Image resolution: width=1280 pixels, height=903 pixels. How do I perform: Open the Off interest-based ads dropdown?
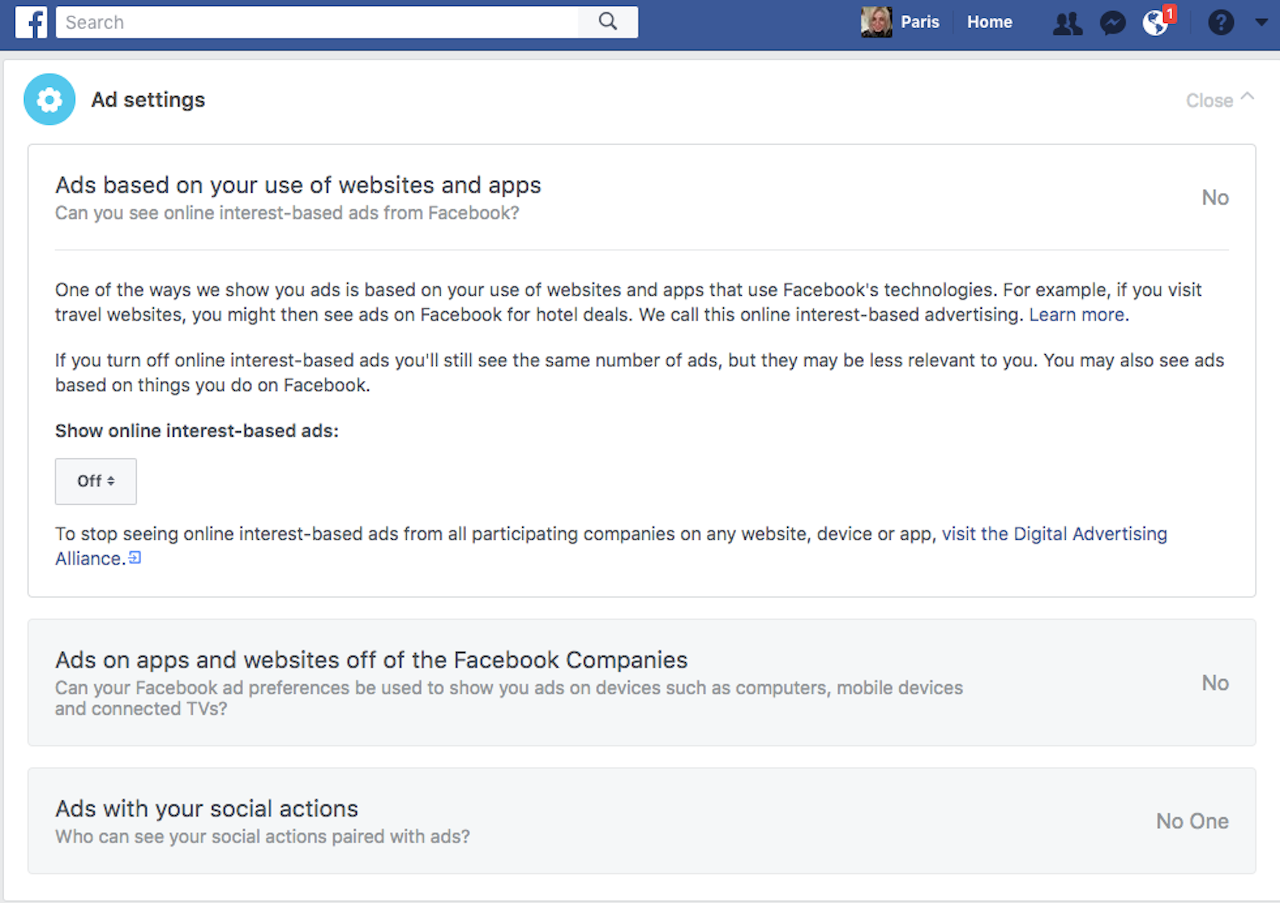(x=96, y=481)
